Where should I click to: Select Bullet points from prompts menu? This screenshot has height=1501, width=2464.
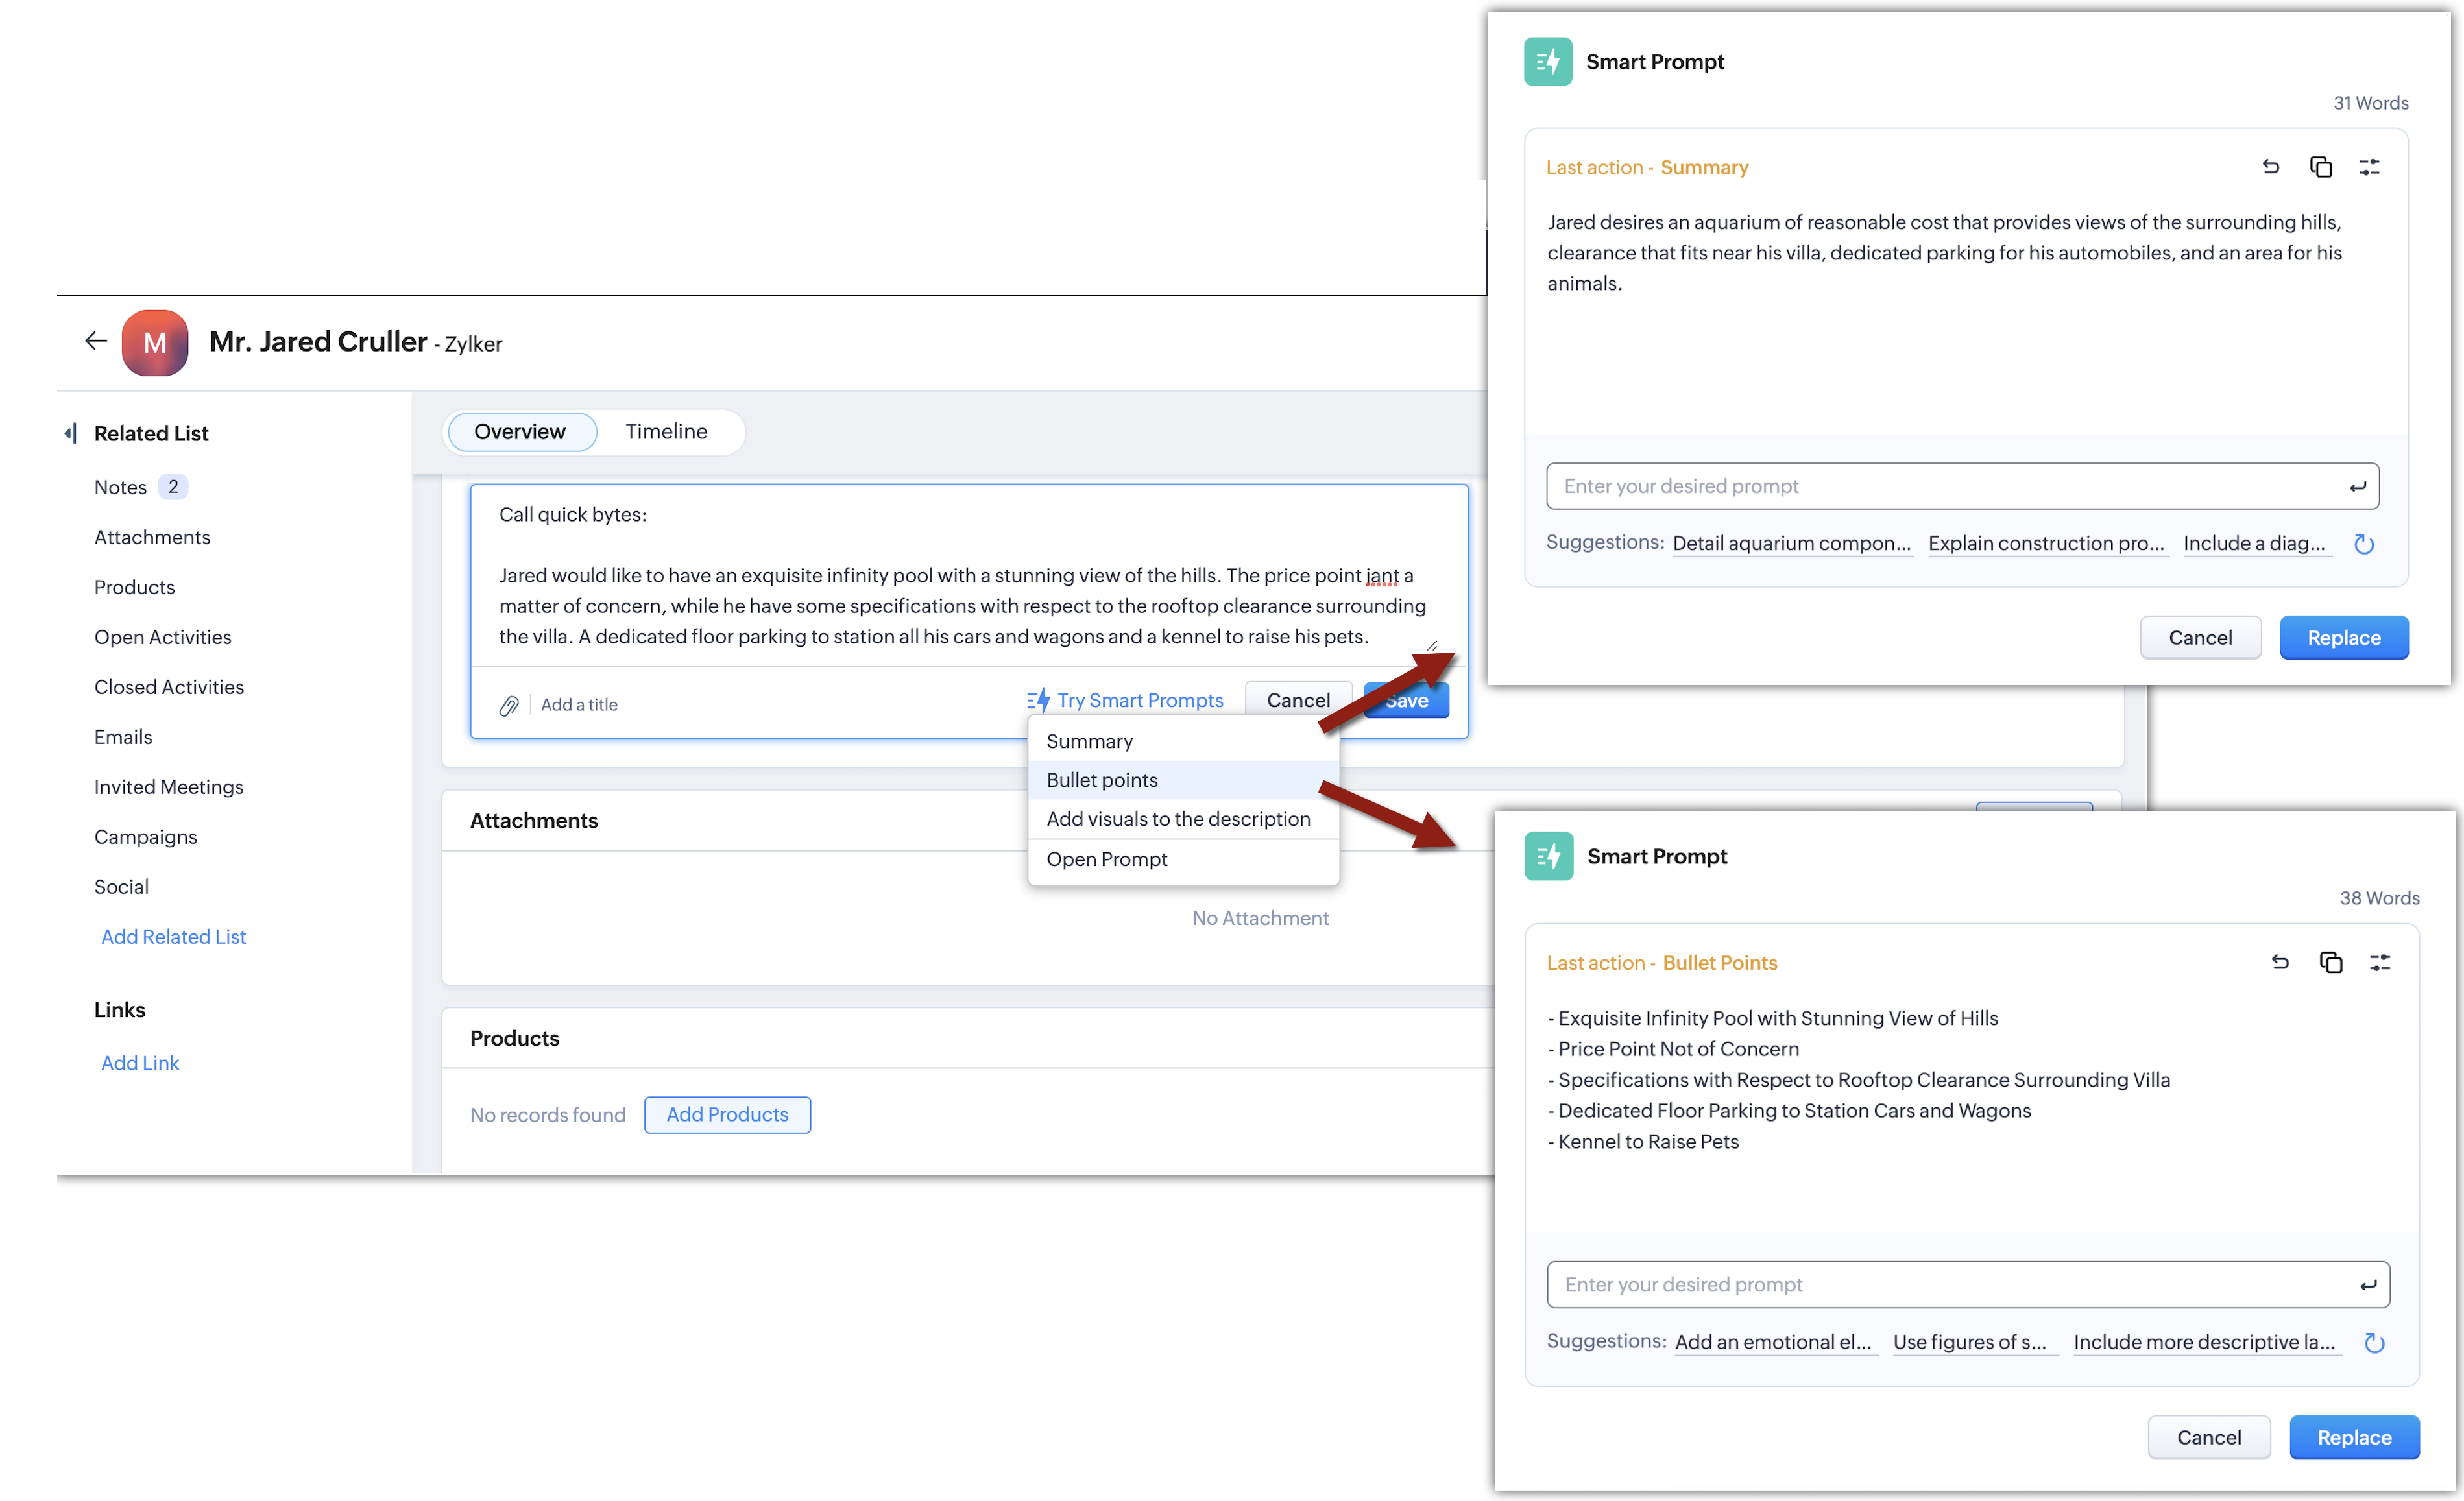click(x=1102, y=780)
